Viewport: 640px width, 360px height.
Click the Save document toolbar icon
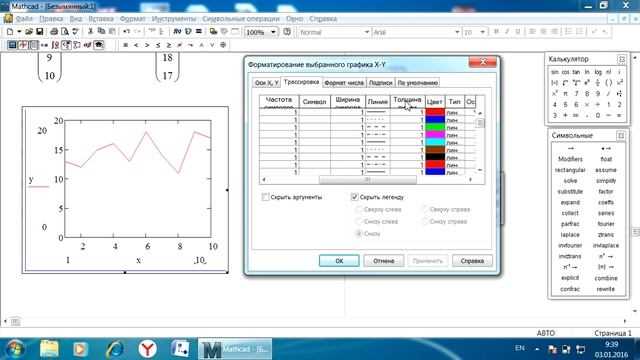[x=40, y=32]
